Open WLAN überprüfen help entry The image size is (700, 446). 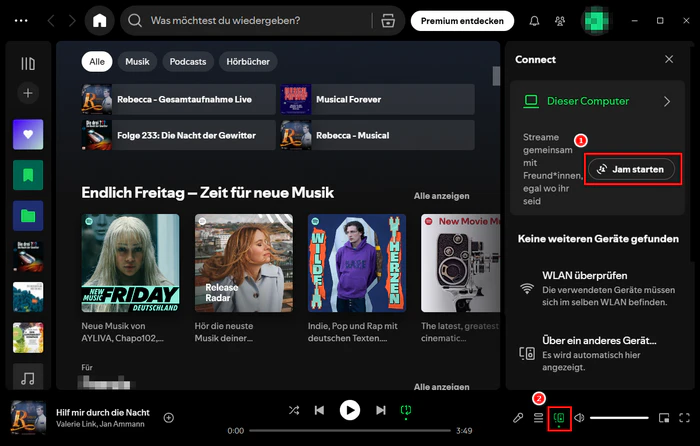[597, 288]
